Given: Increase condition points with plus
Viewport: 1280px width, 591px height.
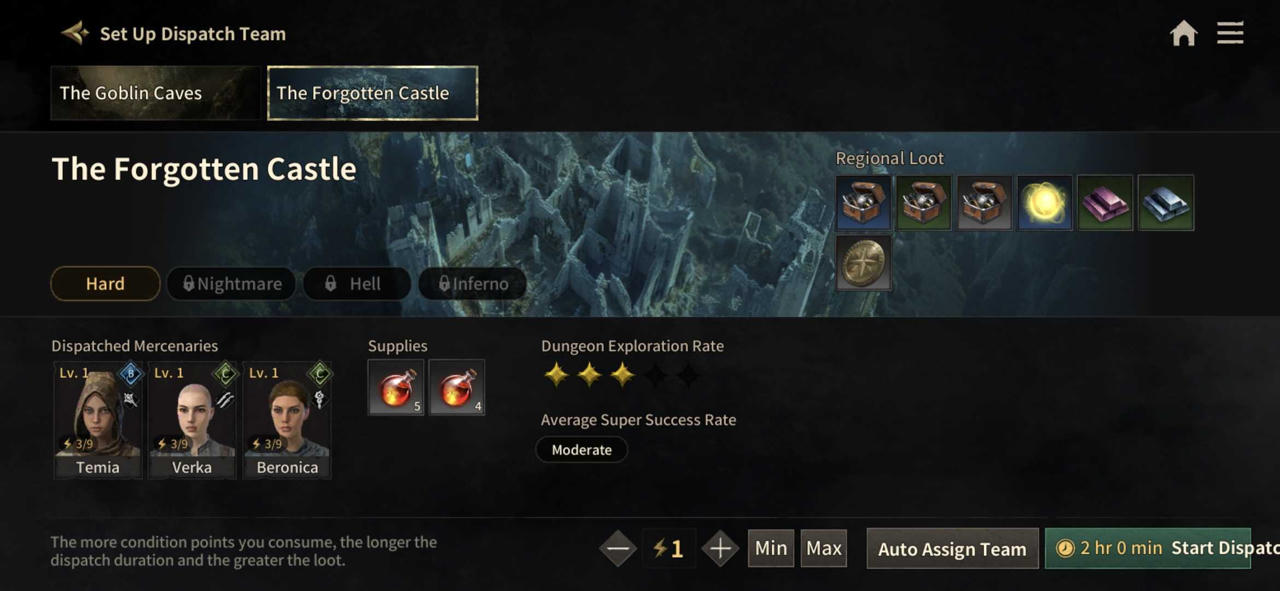Looking at the screenshot, I should coord(720,548).
